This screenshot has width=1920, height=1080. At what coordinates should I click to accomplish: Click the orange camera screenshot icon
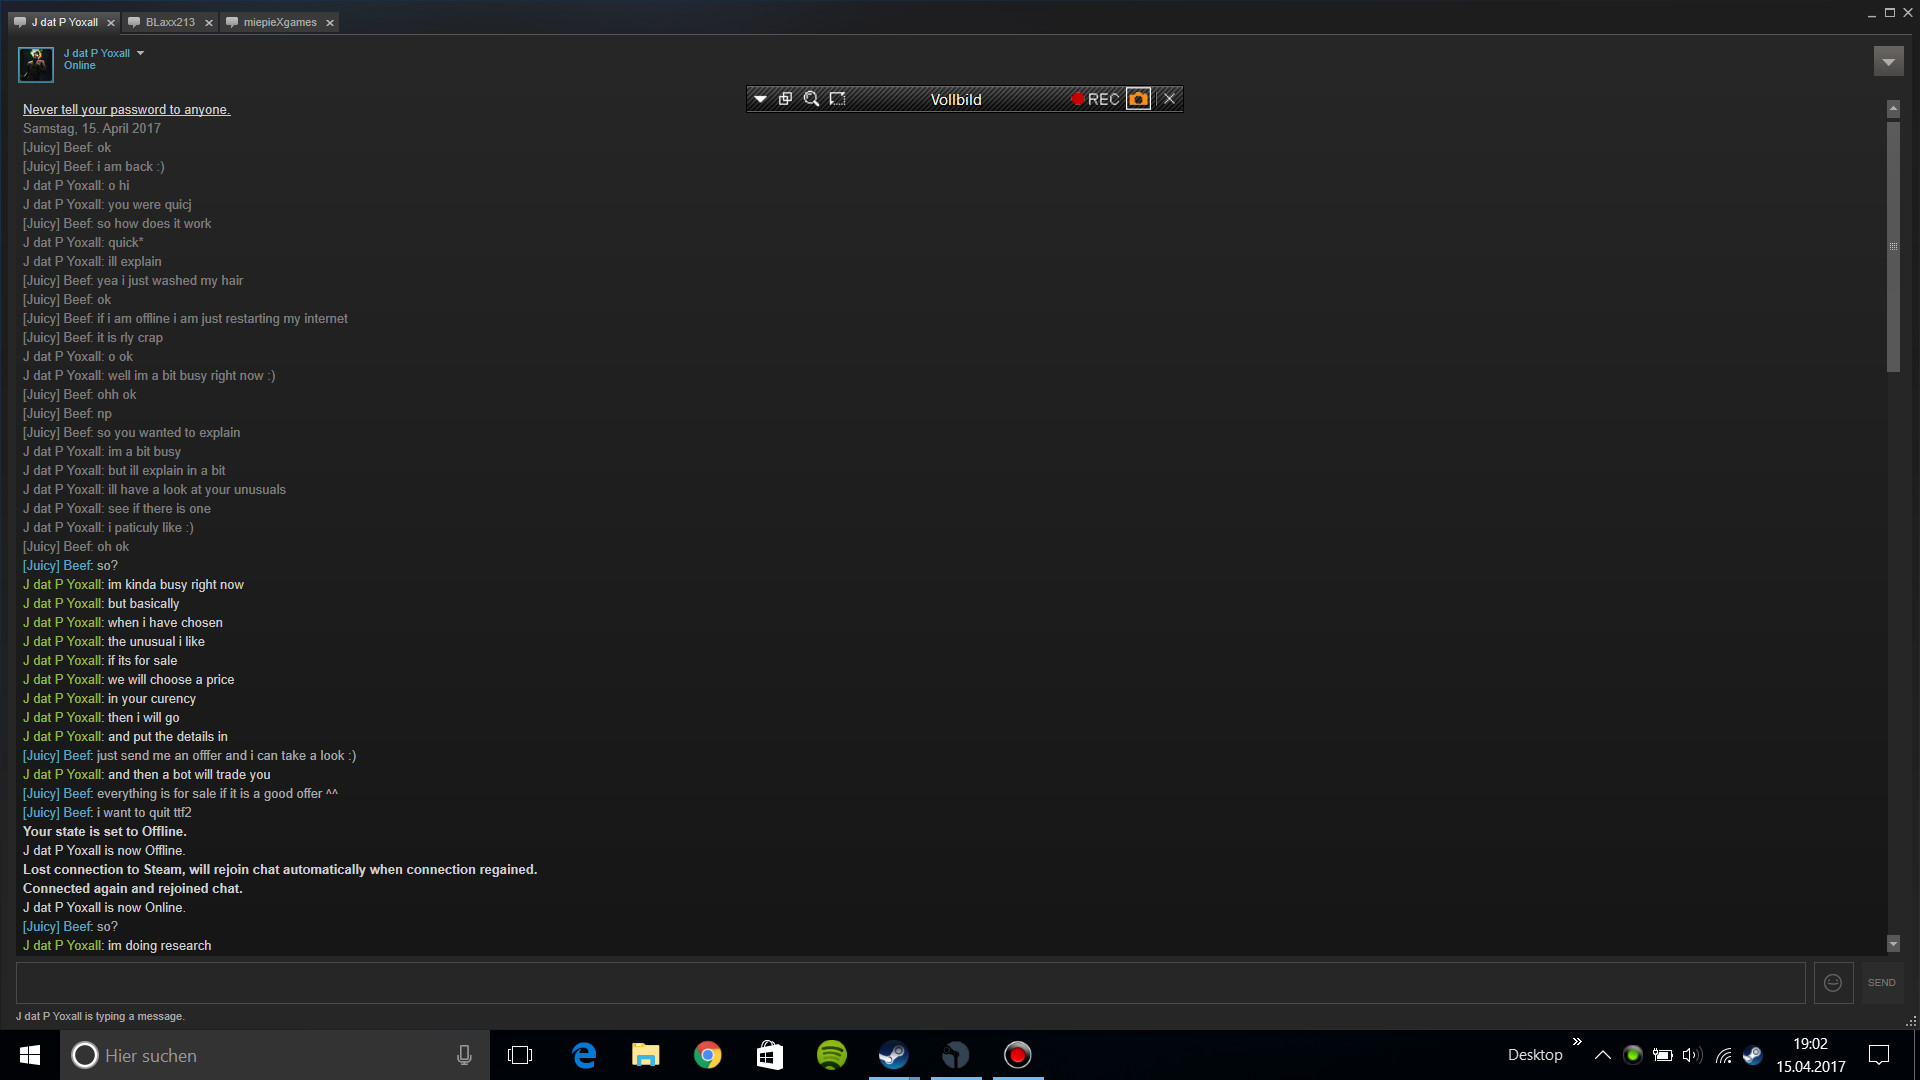point(1138,99)
